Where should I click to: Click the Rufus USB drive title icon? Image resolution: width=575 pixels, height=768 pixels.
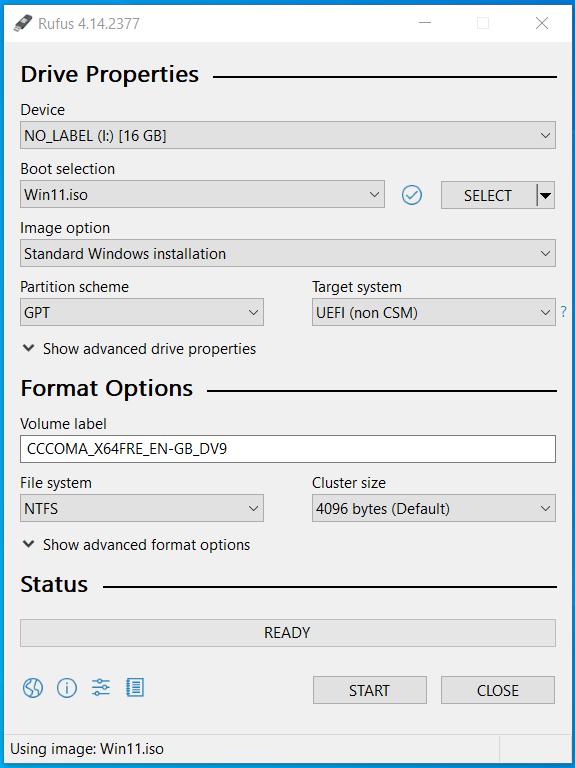23,23
